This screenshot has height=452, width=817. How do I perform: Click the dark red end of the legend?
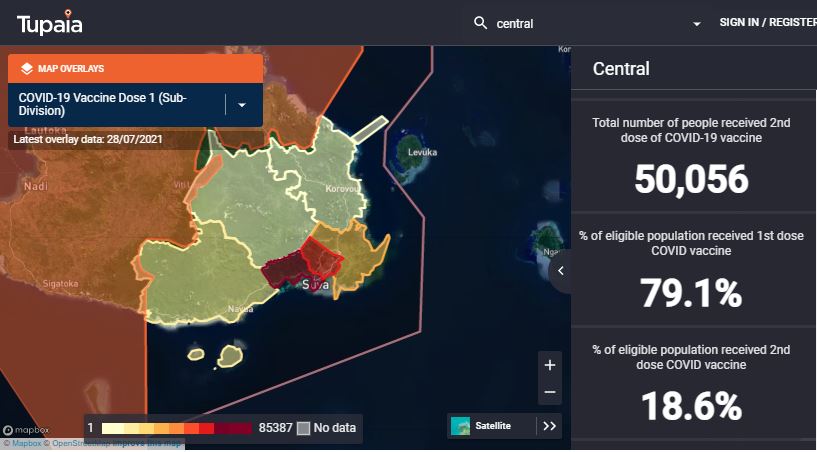pos(233,428)
